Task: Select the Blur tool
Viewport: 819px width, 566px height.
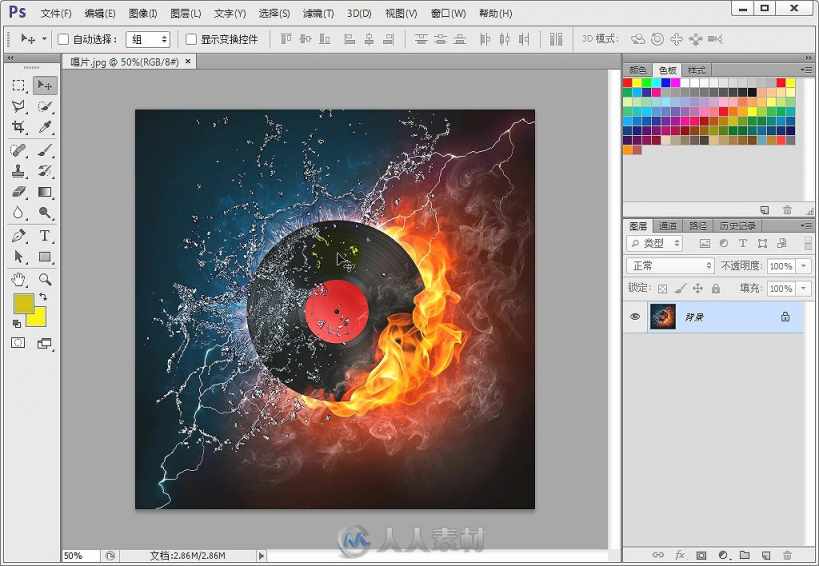Action: 19,213
